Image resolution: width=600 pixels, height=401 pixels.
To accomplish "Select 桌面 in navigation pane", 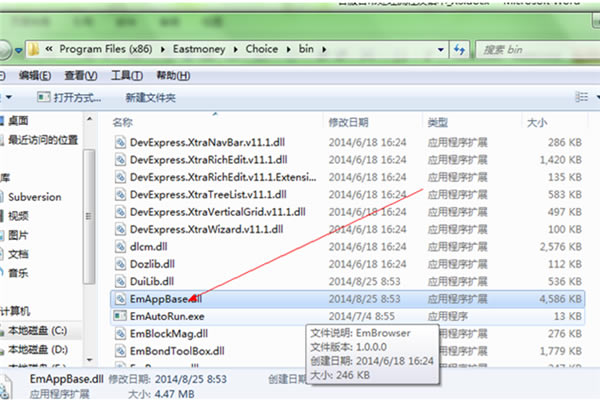I will [x=18, y=121].
